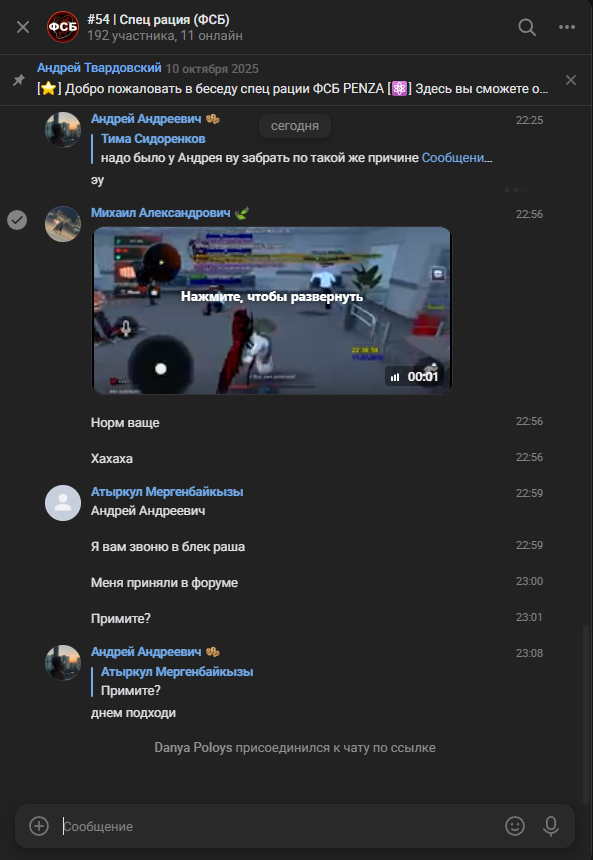The width and height of the screenshot is (593, 860).
Task: Dismiss the pinned message with X
Action: (571, 80)
